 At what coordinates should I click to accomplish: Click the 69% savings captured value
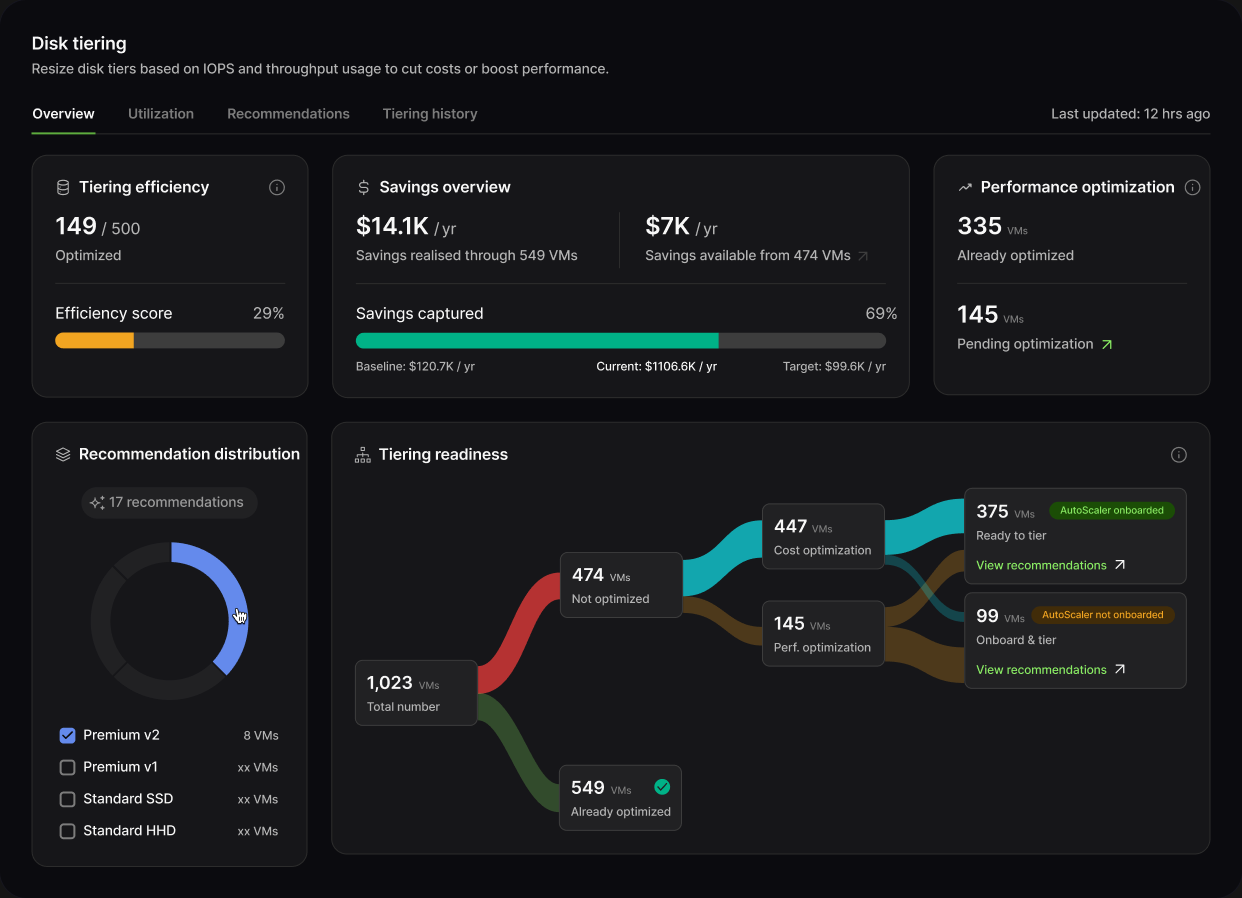pos(881,314)
